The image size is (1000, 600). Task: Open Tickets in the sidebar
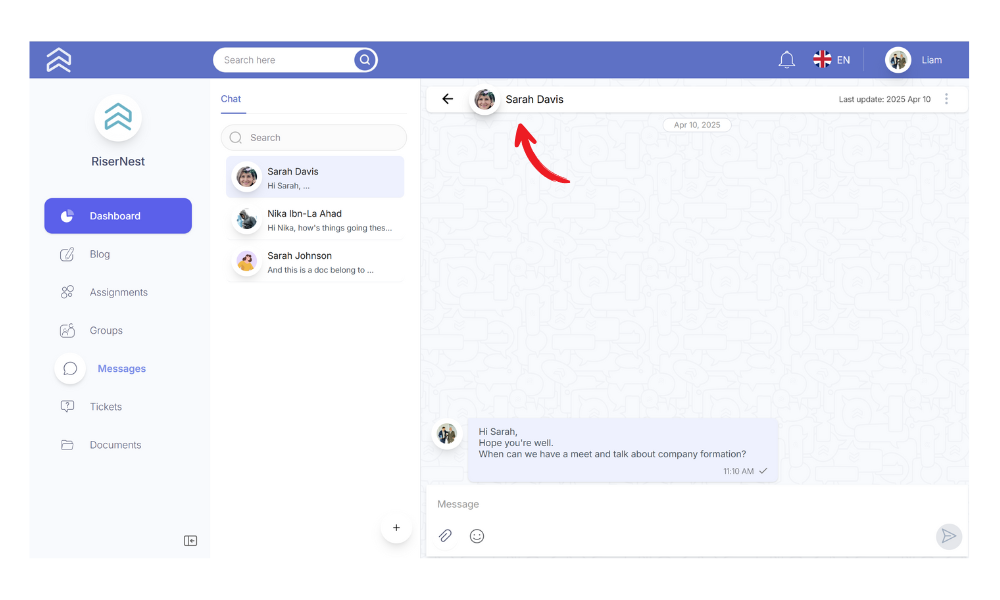(x=106, y=407)
